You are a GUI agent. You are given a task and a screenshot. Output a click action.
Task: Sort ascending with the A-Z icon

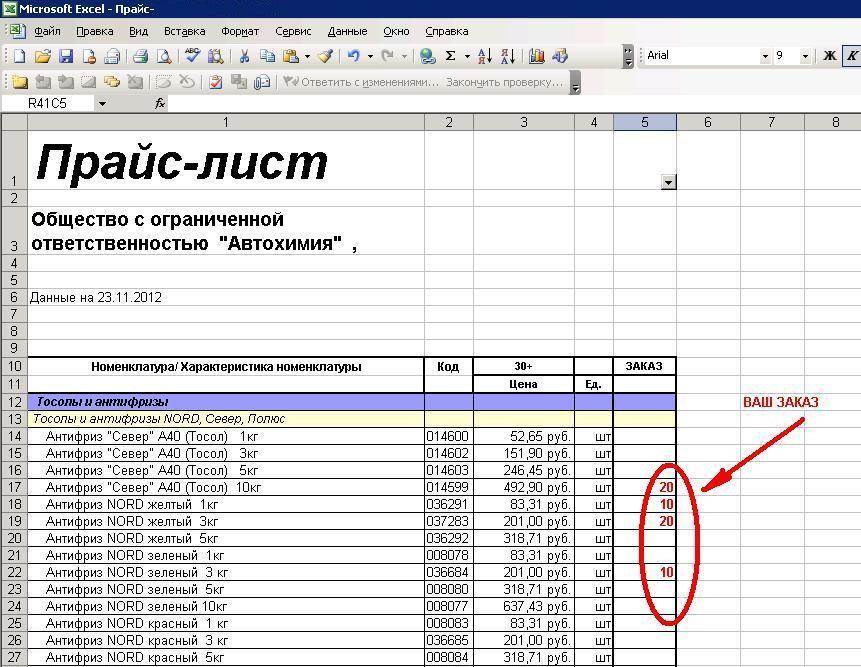[x=484, y=56]
